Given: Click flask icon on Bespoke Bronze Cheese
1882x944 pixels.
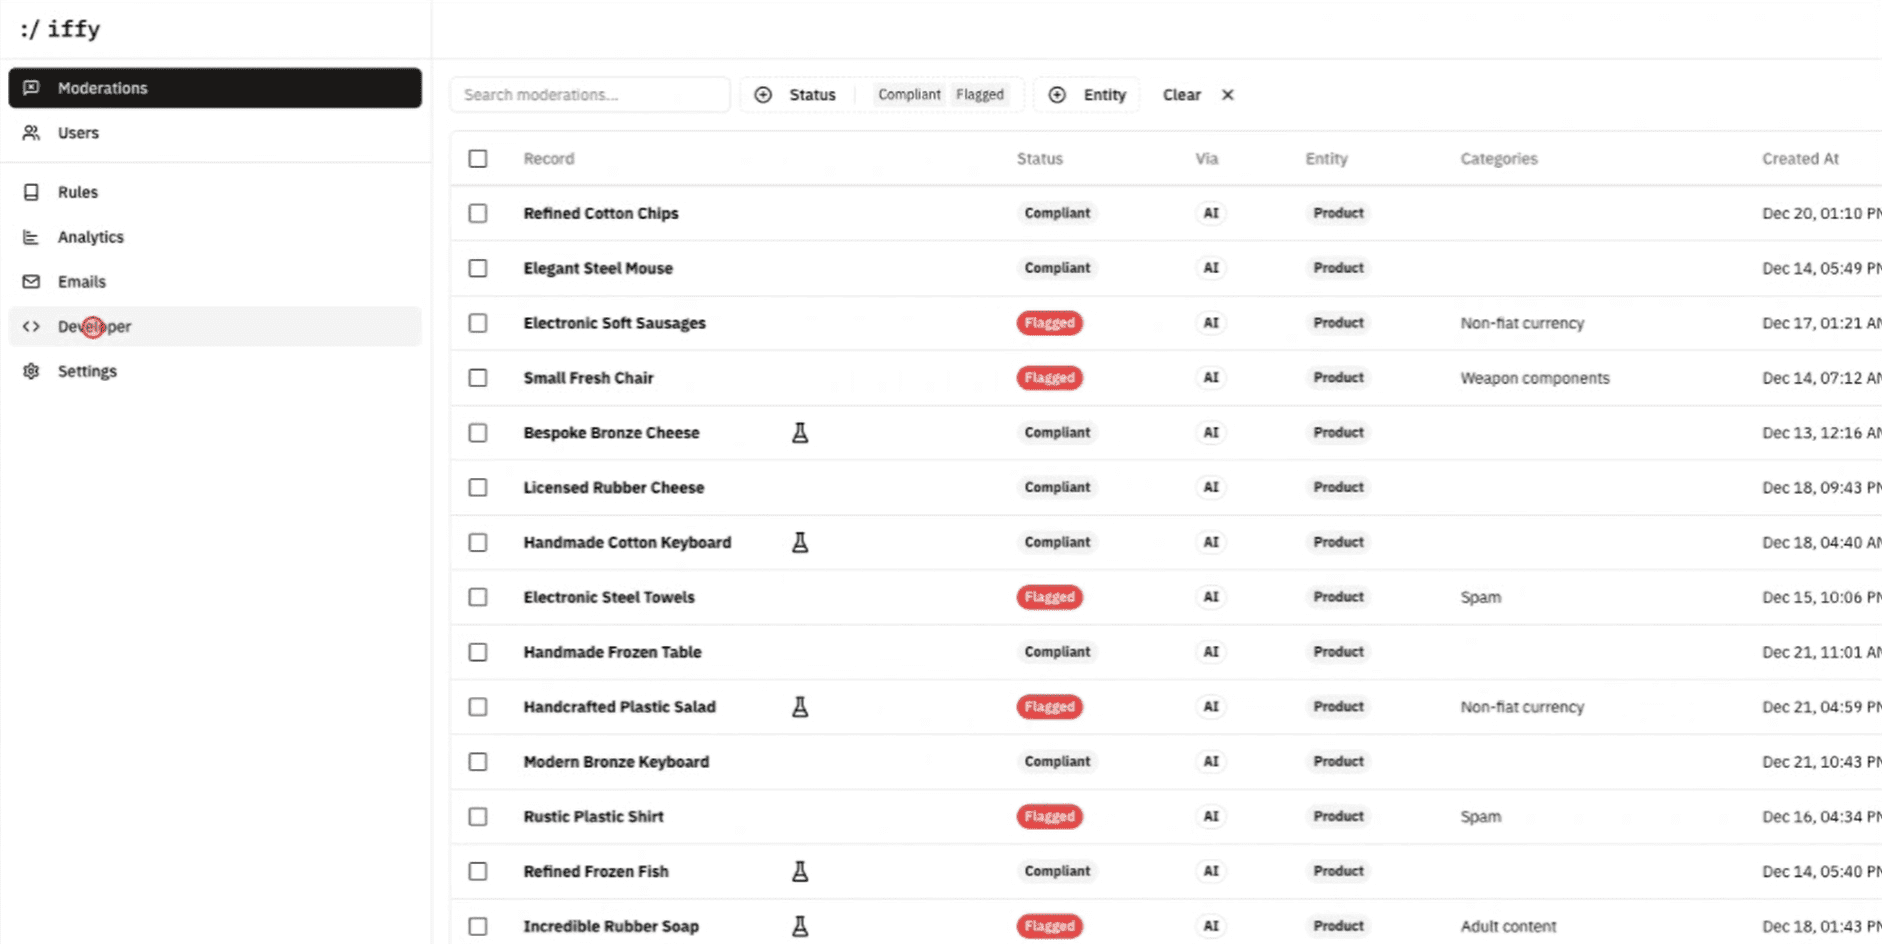Looking at the screenshot, I should pyautogui.click(x=800, y=433).
